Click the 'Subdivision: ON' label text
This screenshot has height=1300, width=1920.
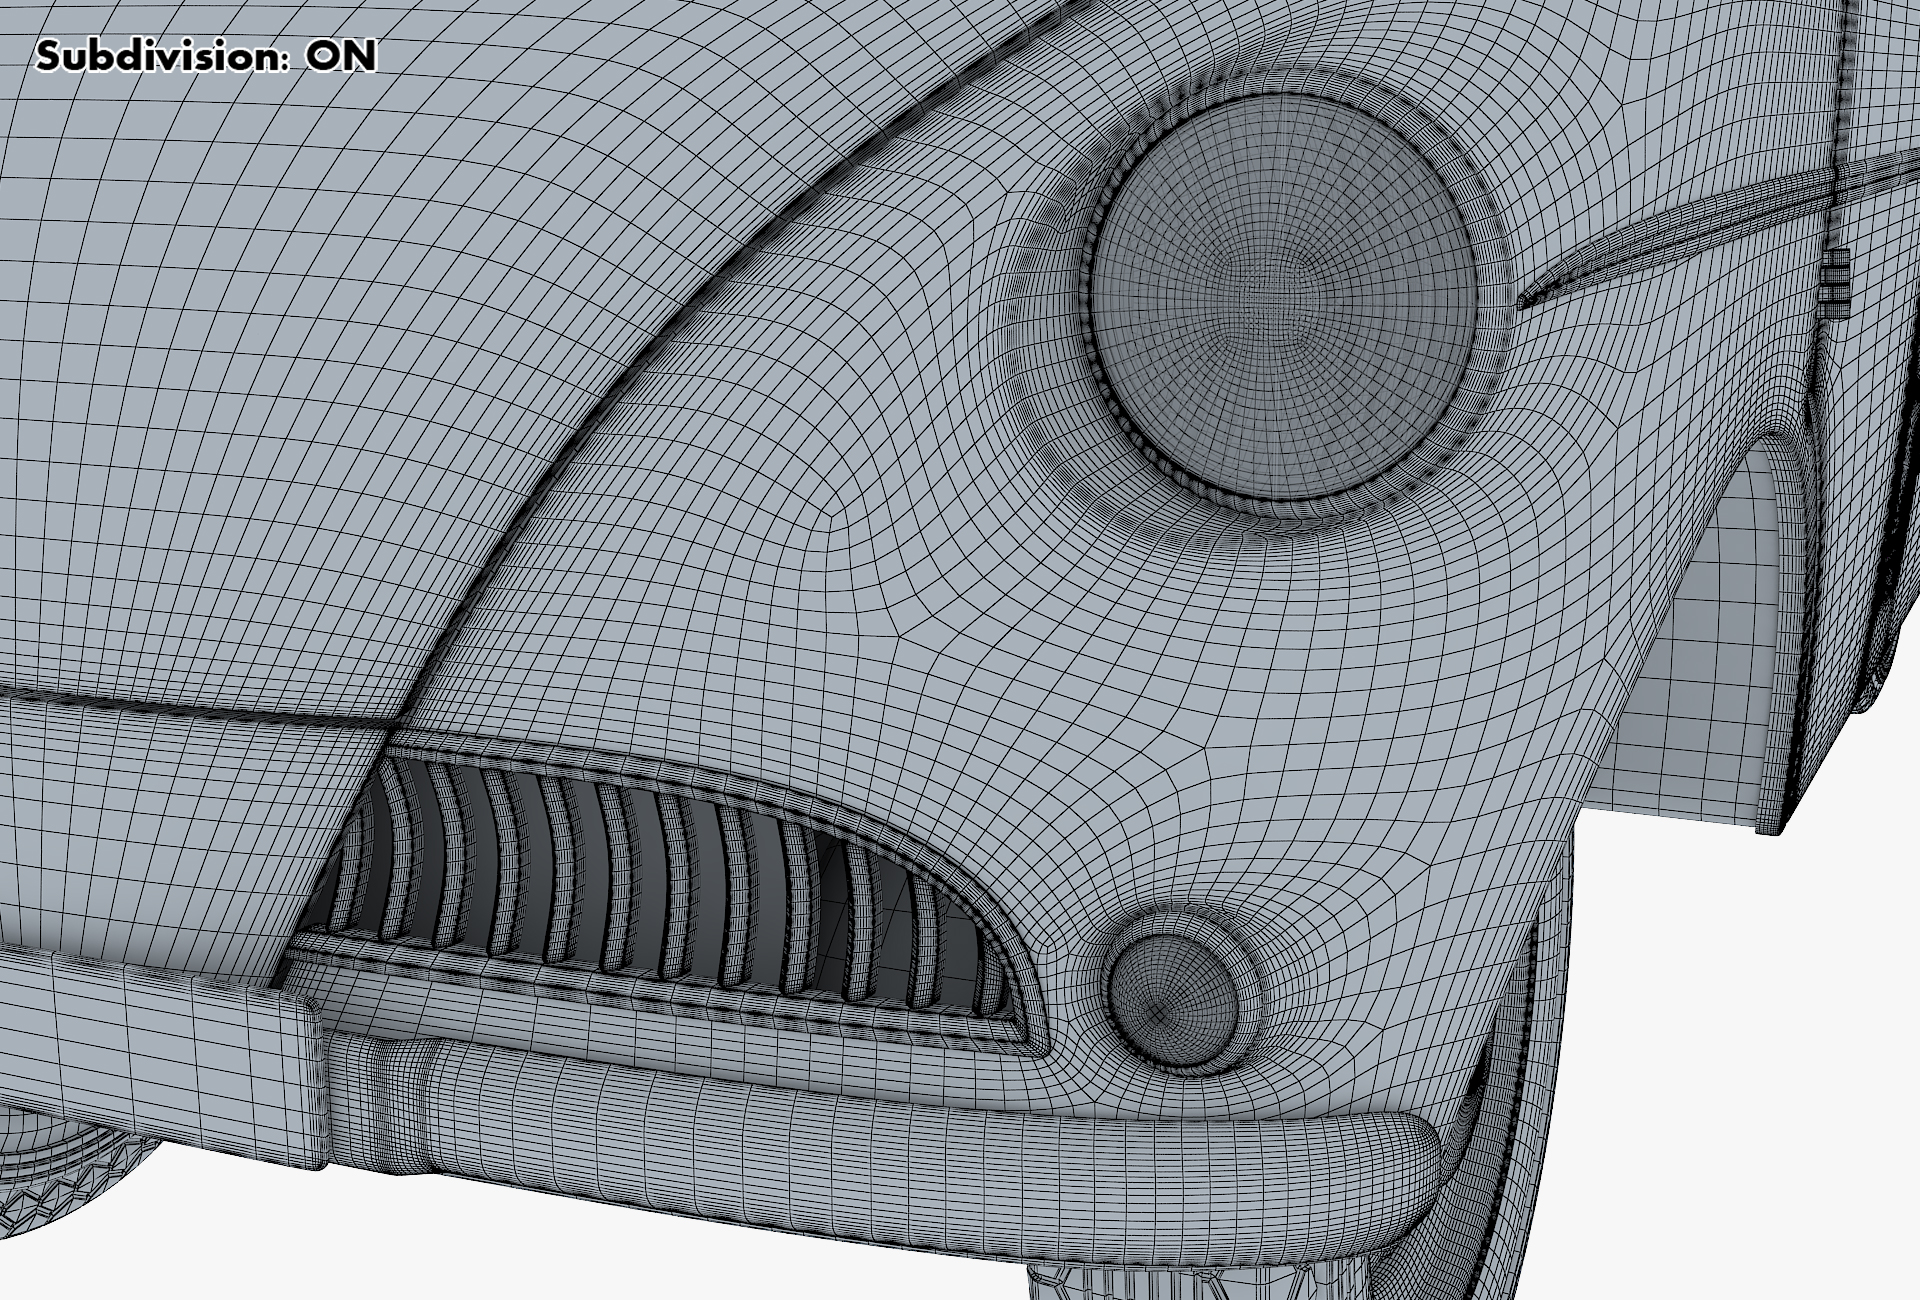tap(205, 56)
